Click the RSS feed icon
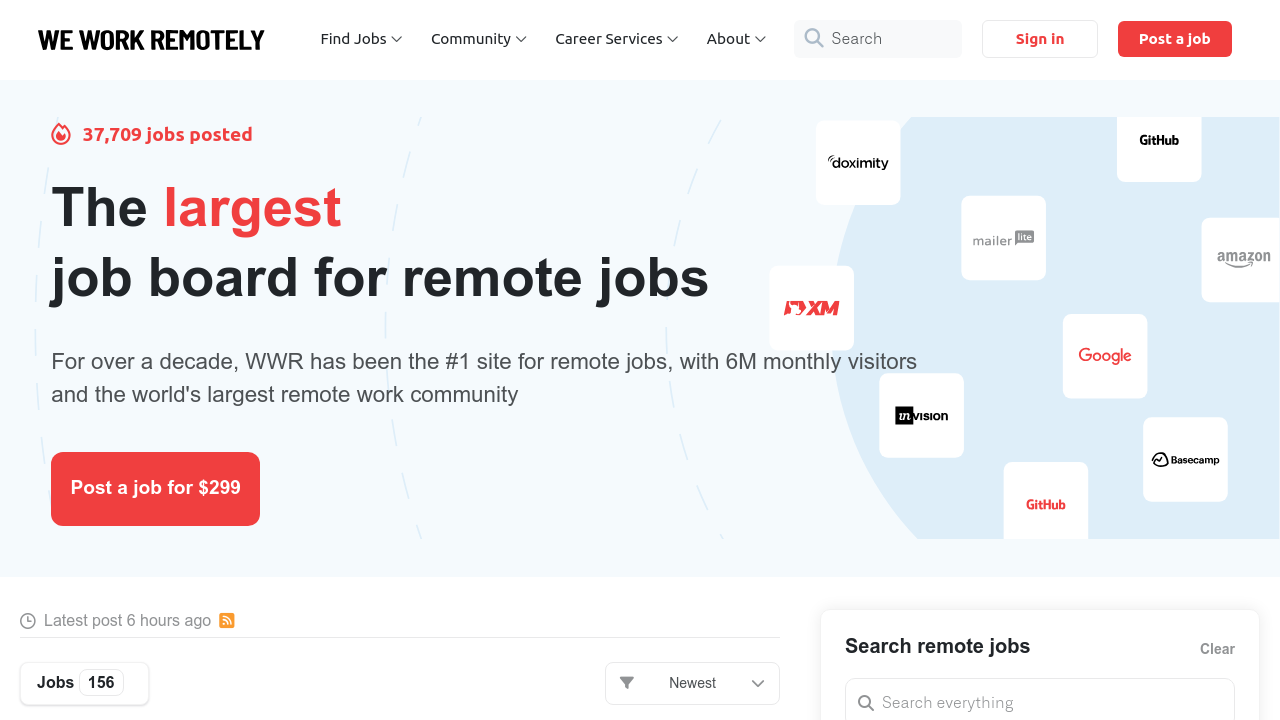 click(x=227, y=620)
